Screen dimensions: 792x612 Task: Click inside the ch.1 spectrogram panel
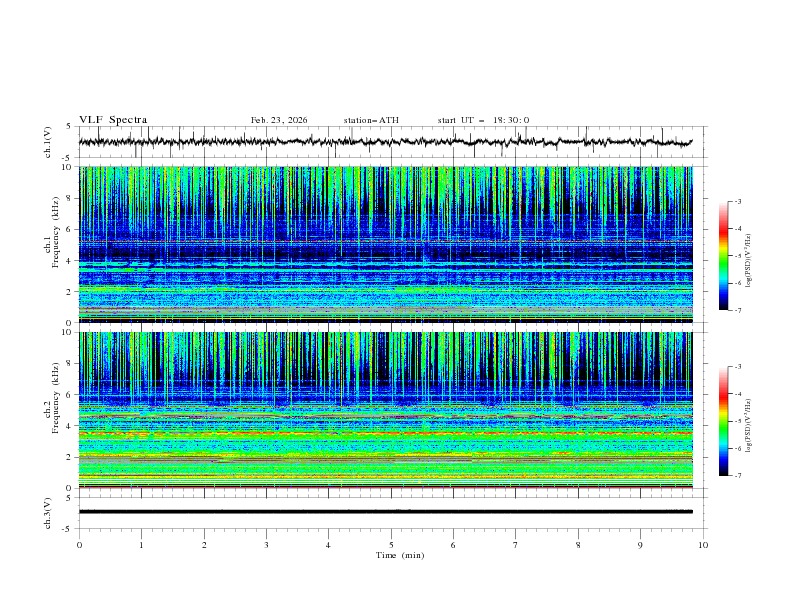pyautogui.click(x=390, y=245)
